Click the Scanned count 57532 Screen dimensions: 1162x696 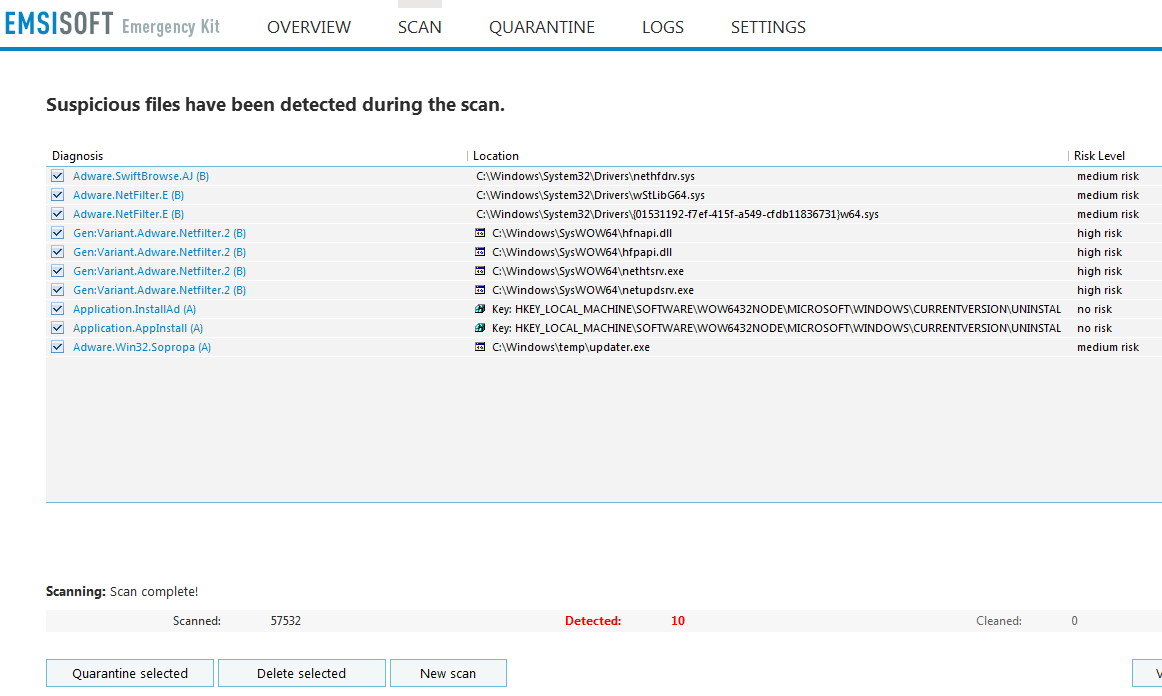(x=285, y=621)
